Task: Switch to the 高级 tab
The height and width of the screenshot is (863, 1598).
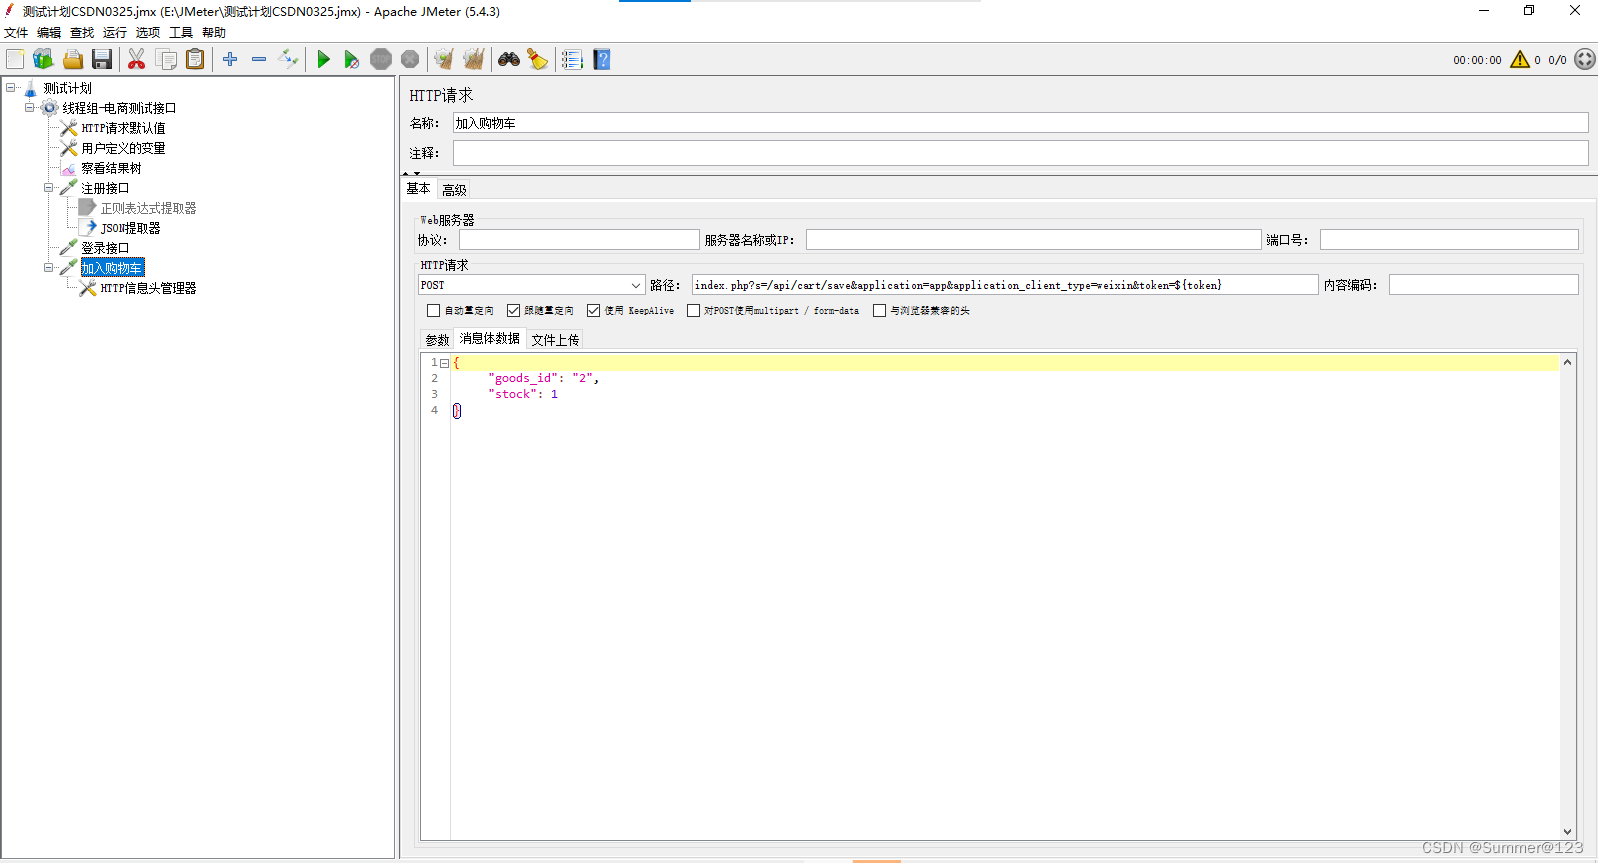Action: (454, 190)
